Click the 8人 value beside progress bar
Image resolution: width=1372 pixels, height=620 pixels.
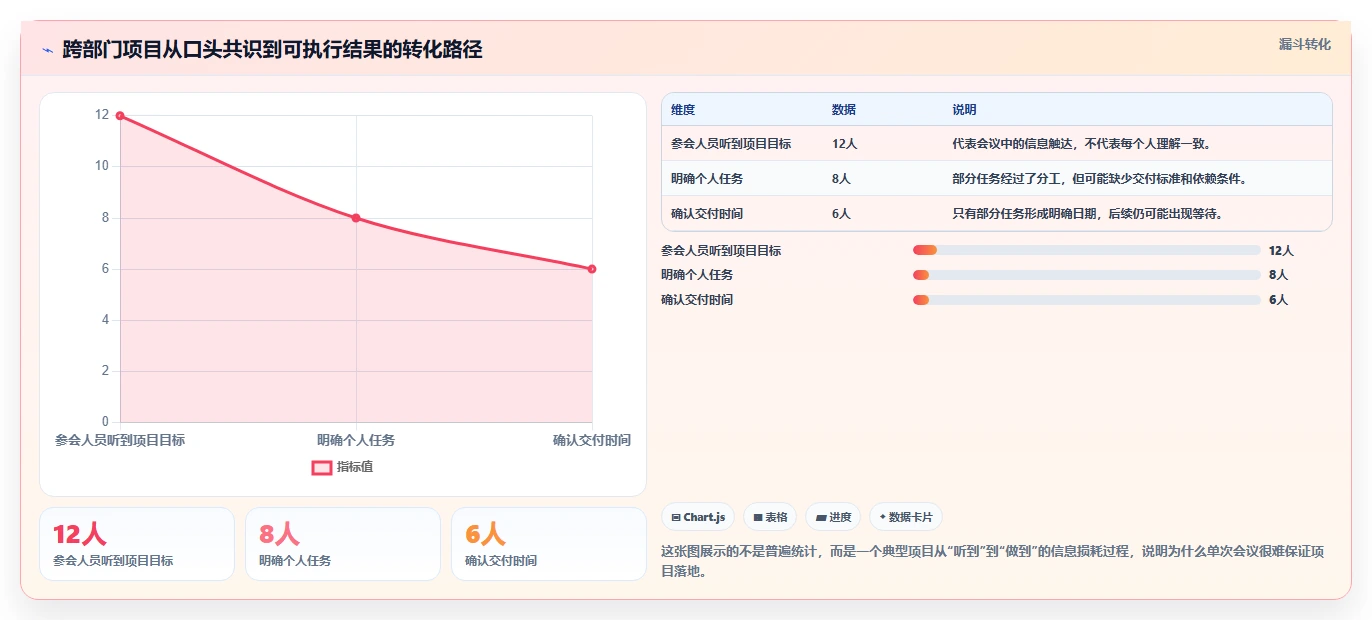(1278, 275)
